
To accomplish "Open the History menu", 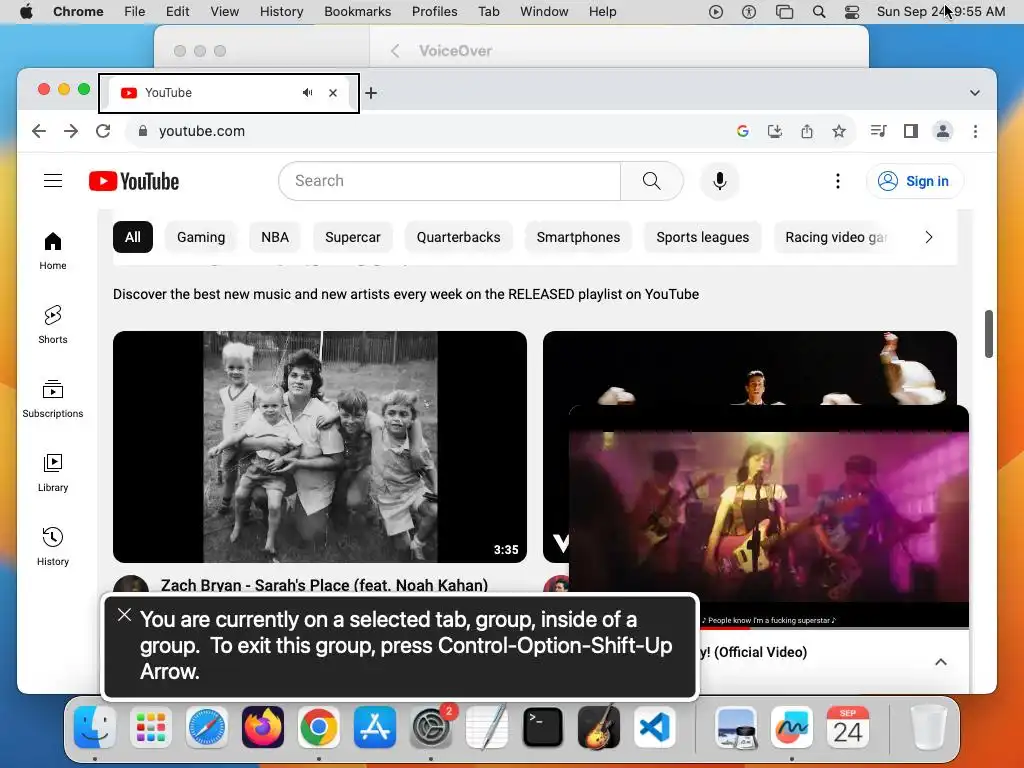I will 281,12.
